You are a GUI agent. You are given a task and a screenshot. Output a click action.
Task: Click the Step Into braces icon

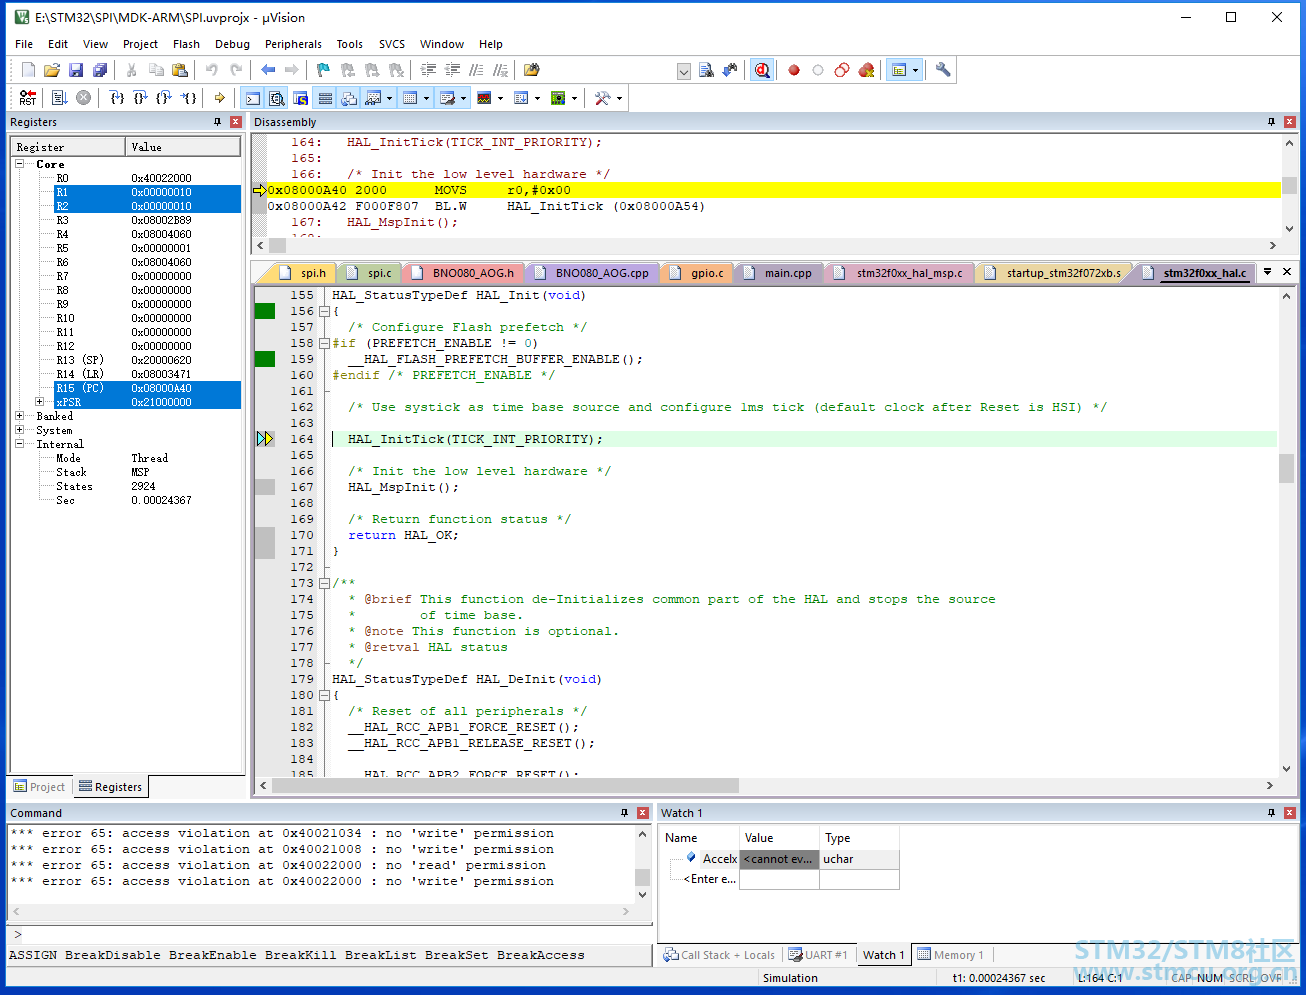tap(117, 98)
